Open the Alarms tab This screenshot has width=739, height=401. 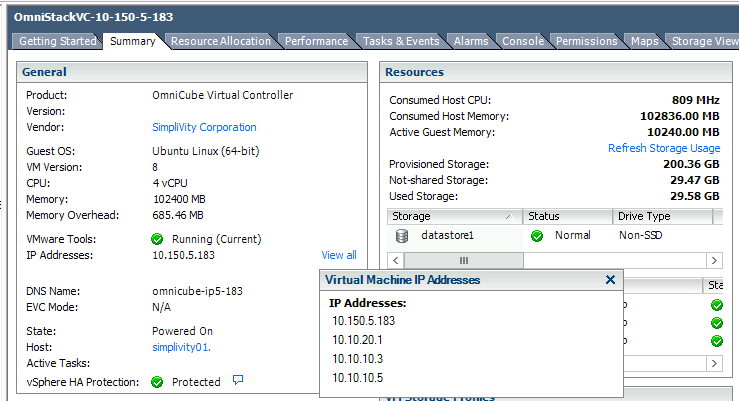click(471, 41)
